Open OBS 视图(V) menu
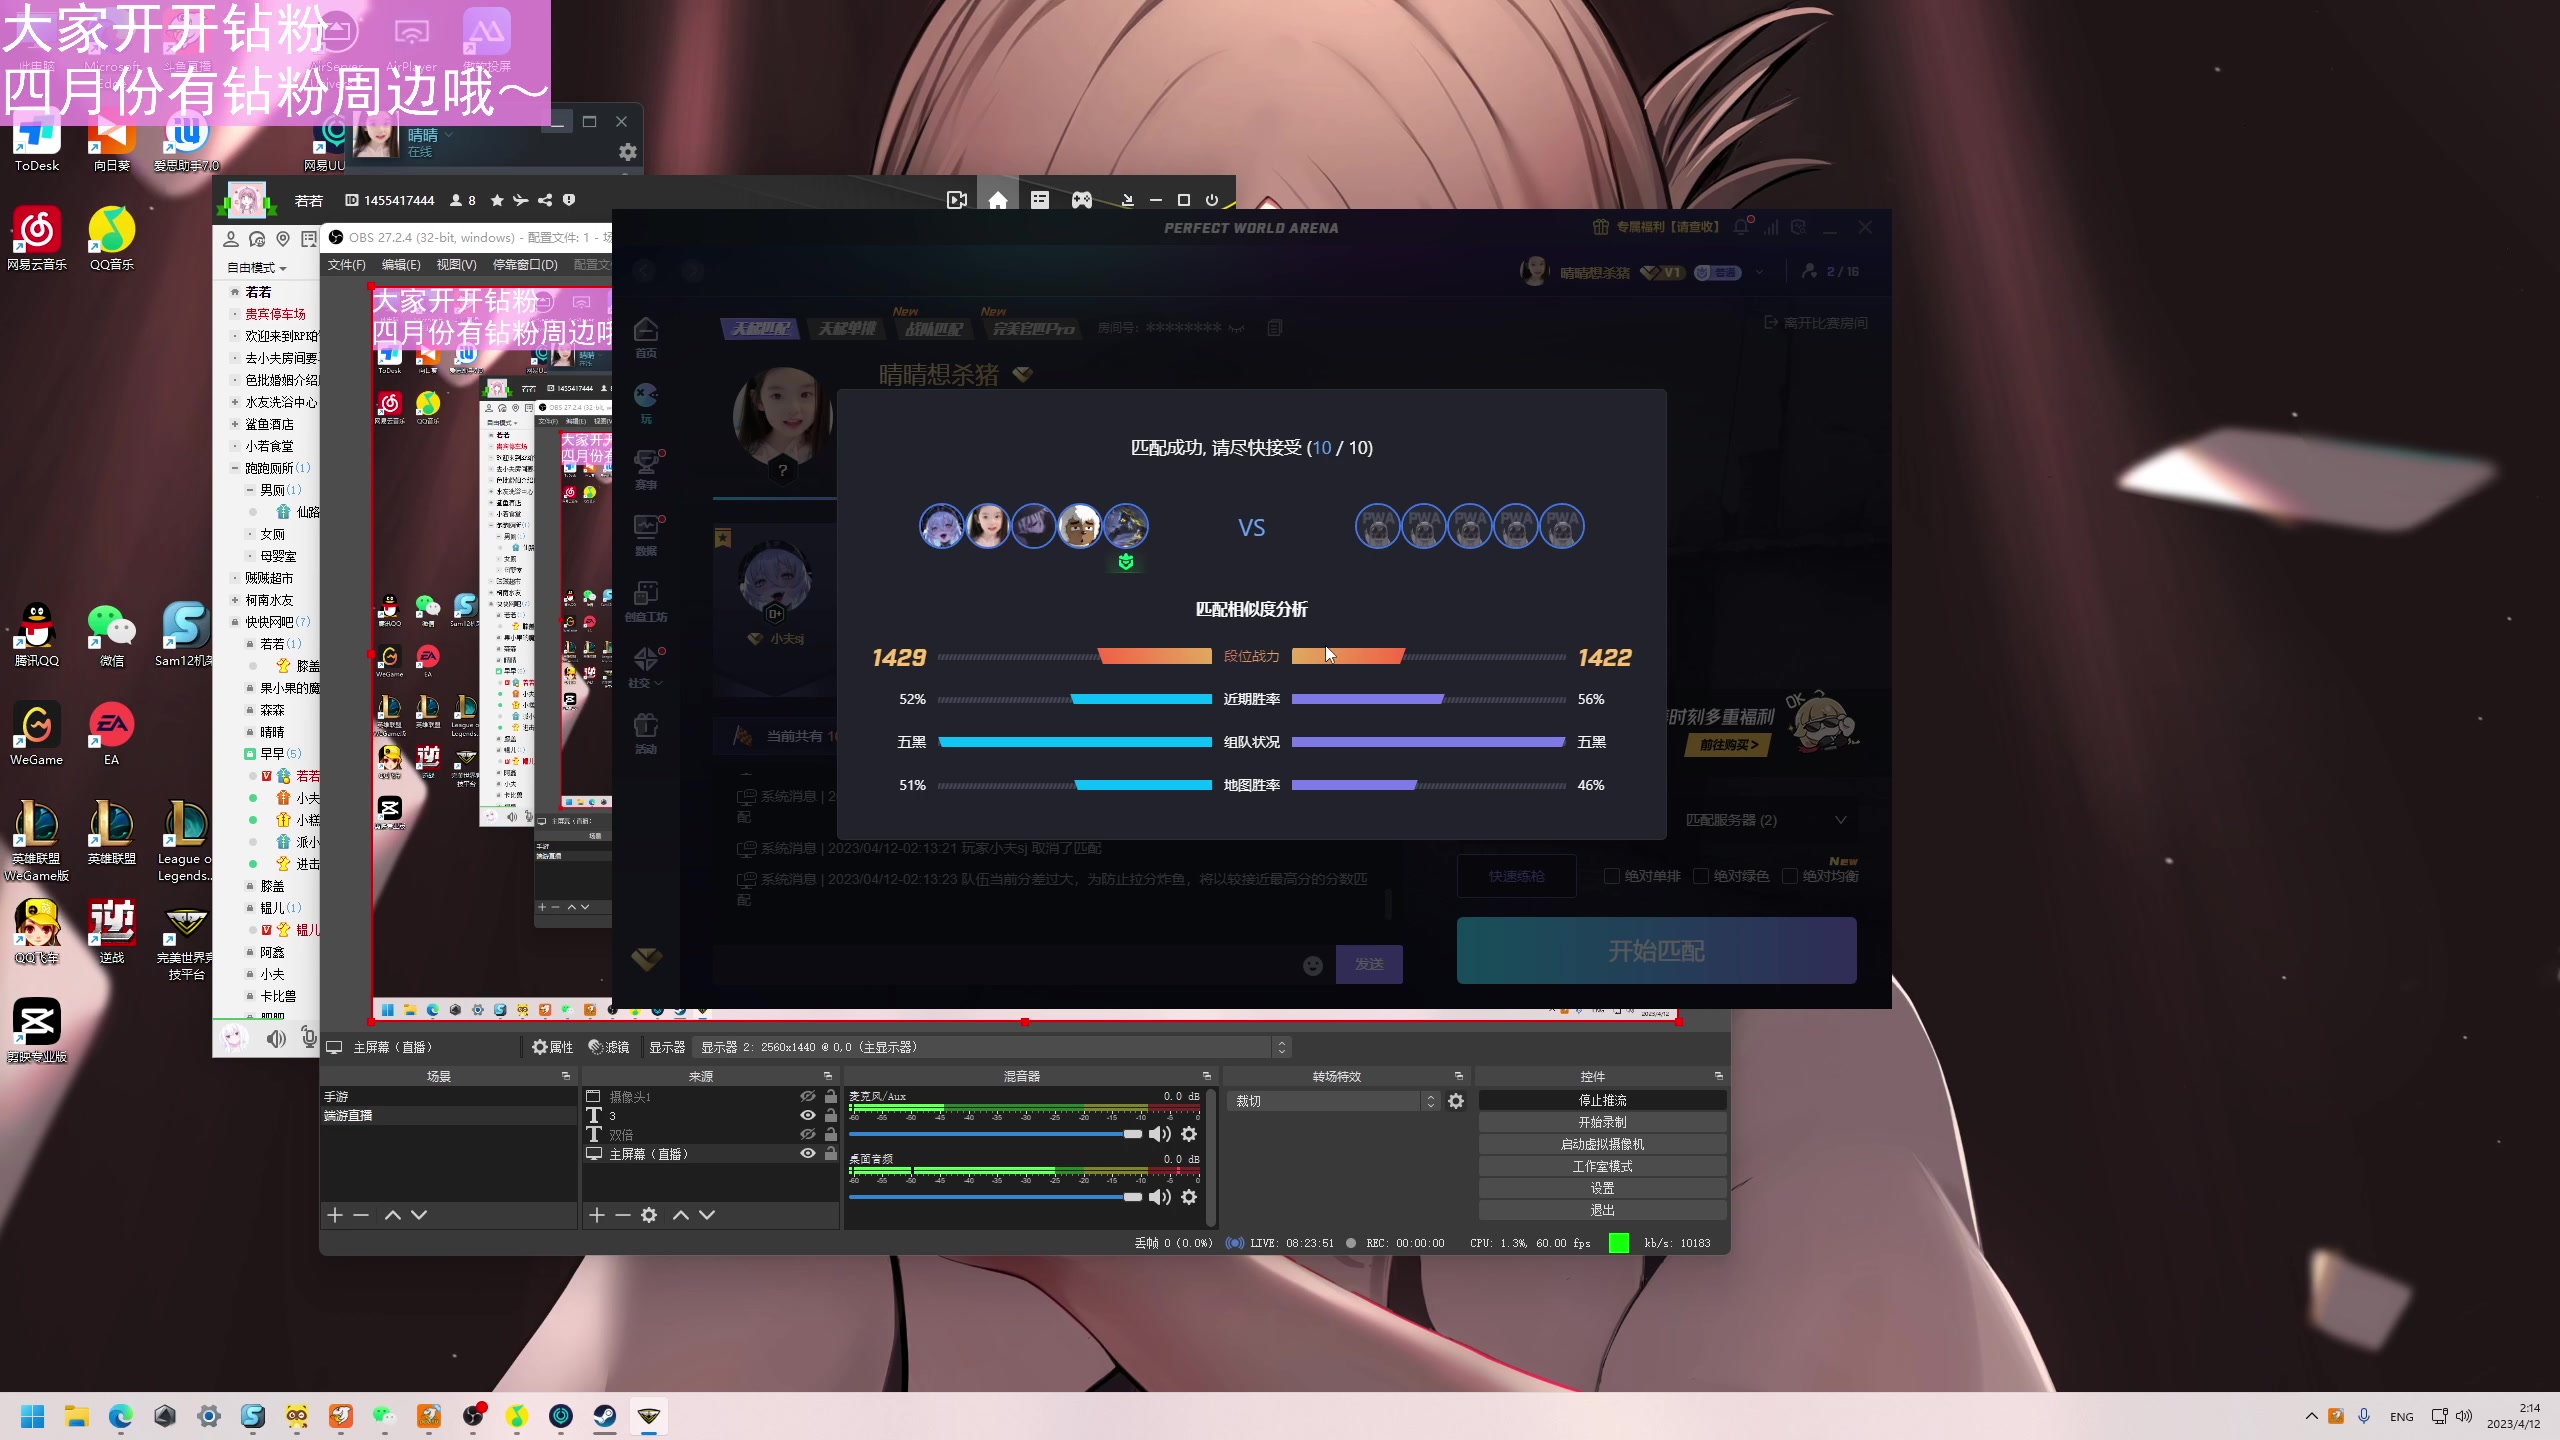This screenshot has width=2560, height=1440. click(456, 265)
